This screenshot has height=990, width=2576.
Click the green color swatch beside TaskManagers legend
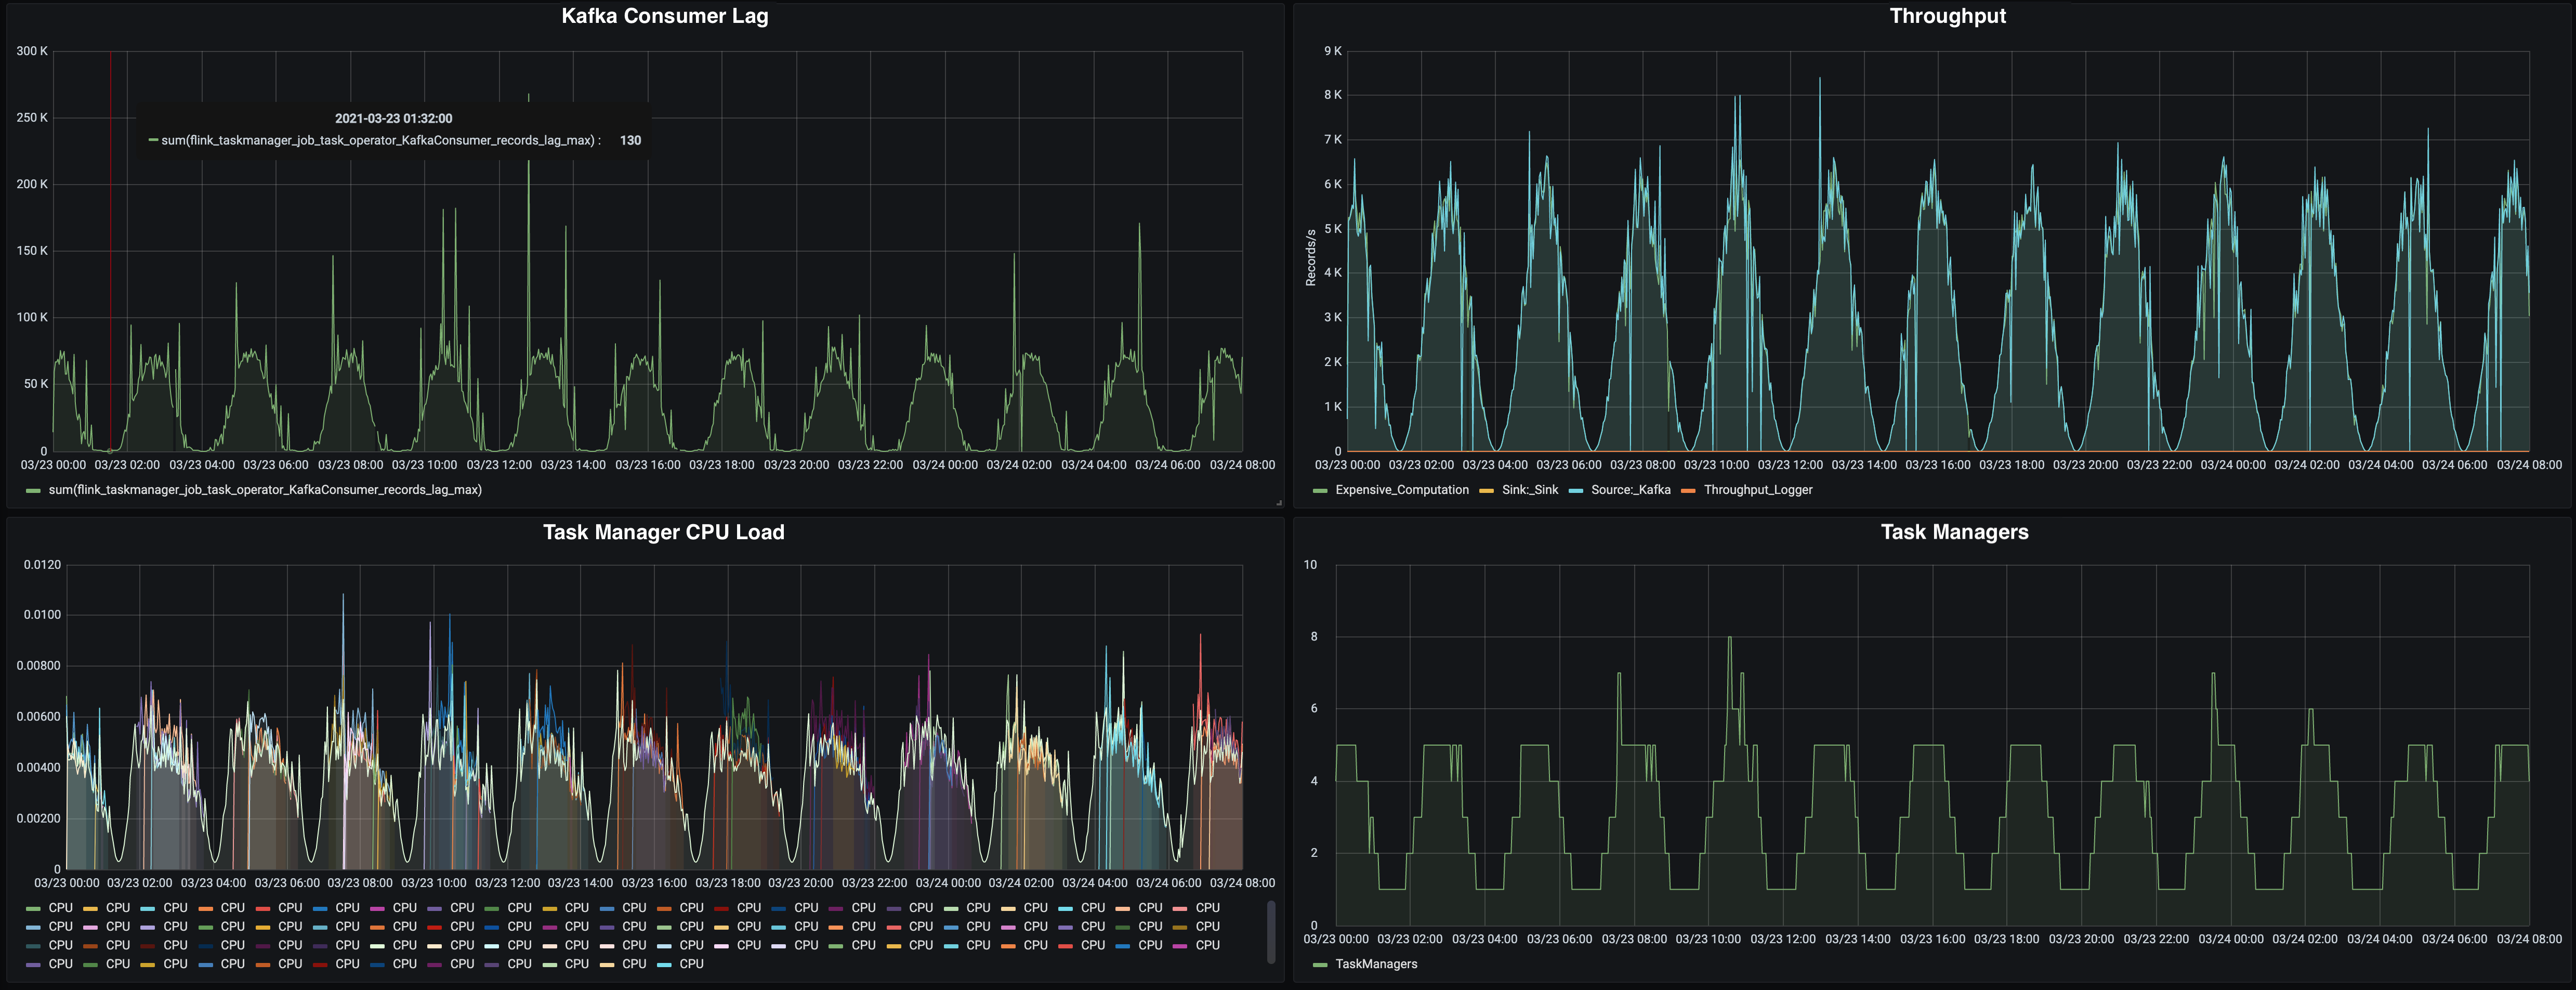click(1320, 965)
